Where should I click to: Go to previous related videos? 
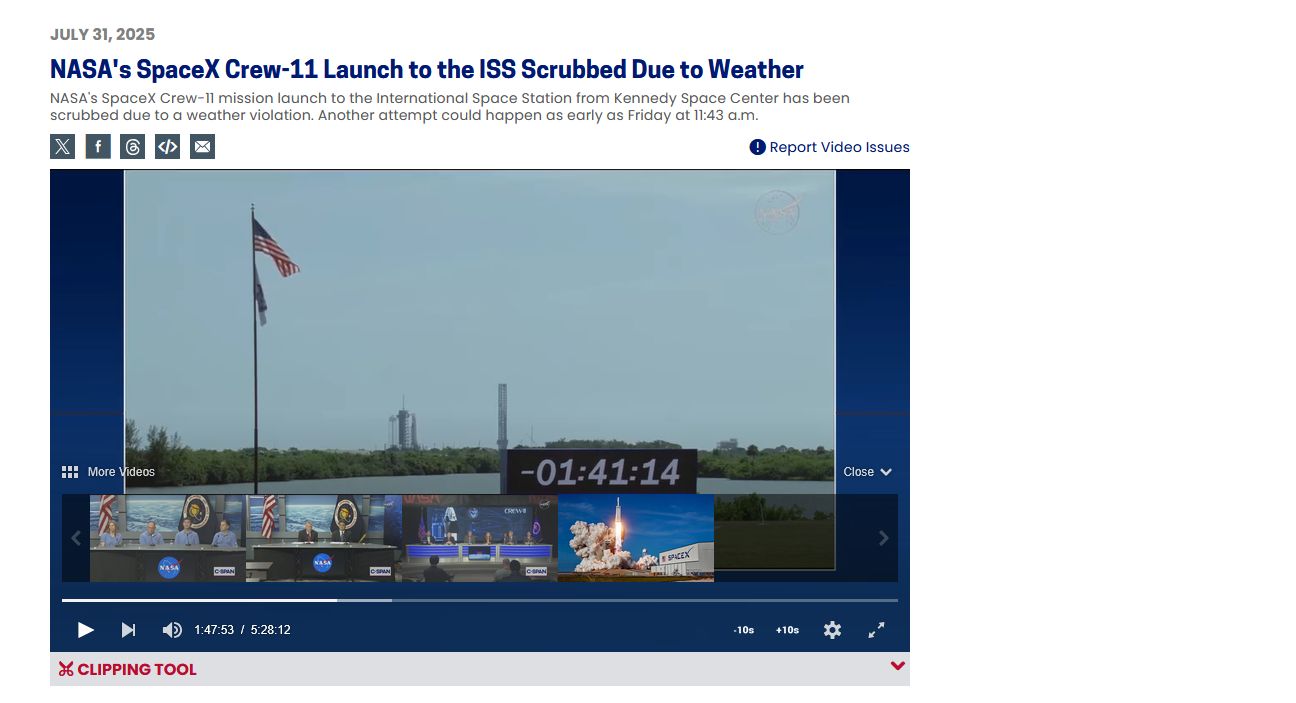pyautogui.click(x=75, y=538)
